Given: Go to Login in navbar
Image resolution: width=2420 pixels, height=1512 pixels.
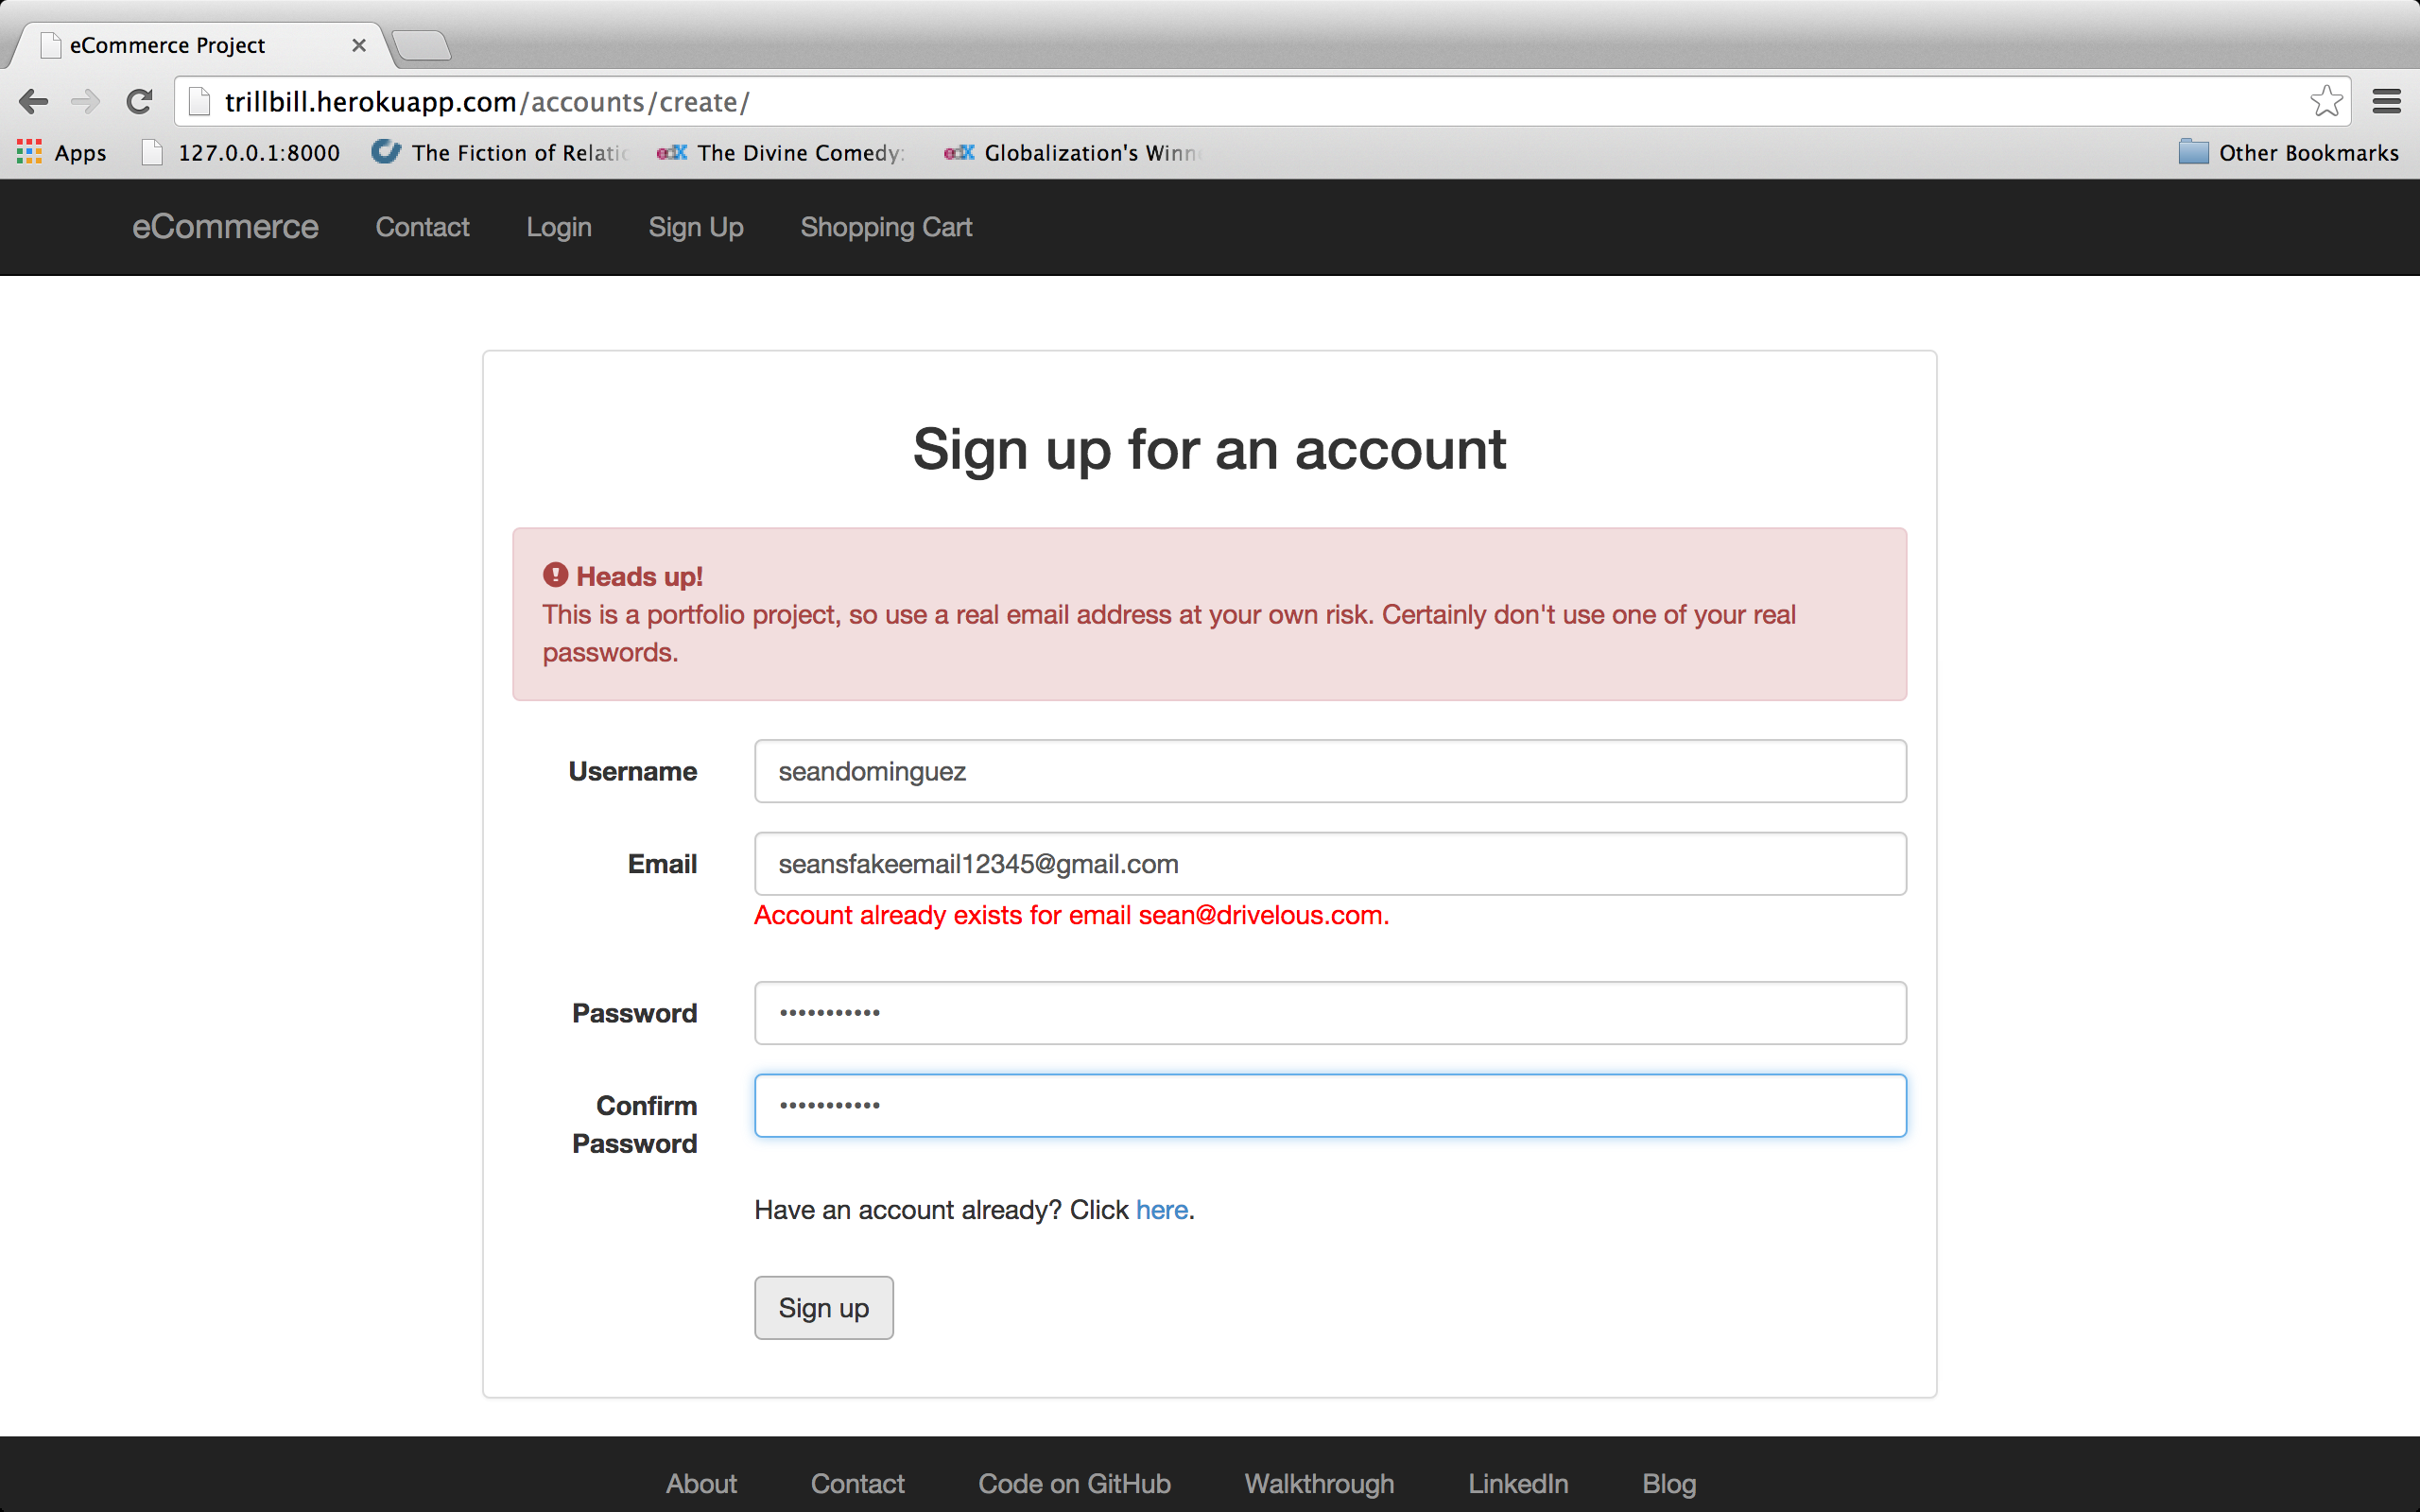Looking at the screenshot, I should point(559,227).
